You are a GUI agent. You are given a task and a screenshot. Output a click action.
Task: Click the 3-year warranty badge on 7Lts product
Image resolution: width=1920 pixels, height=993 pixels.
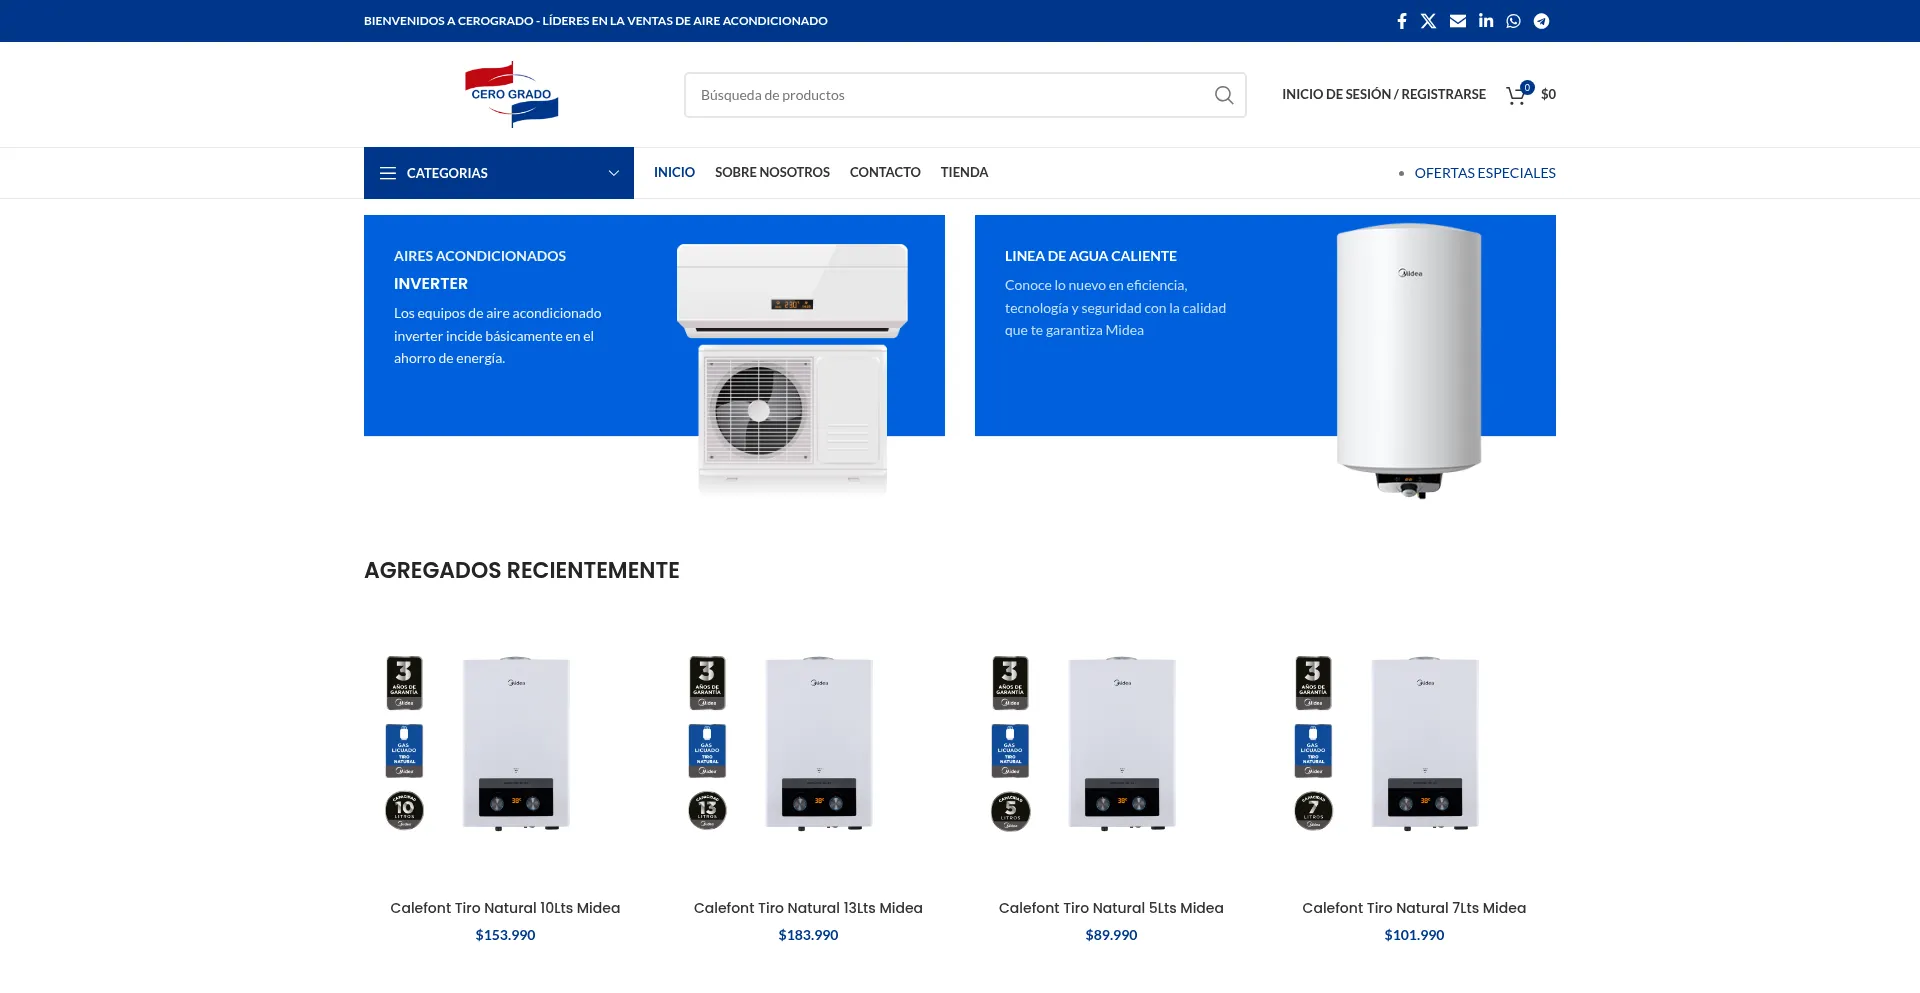tap(1313, 683)
